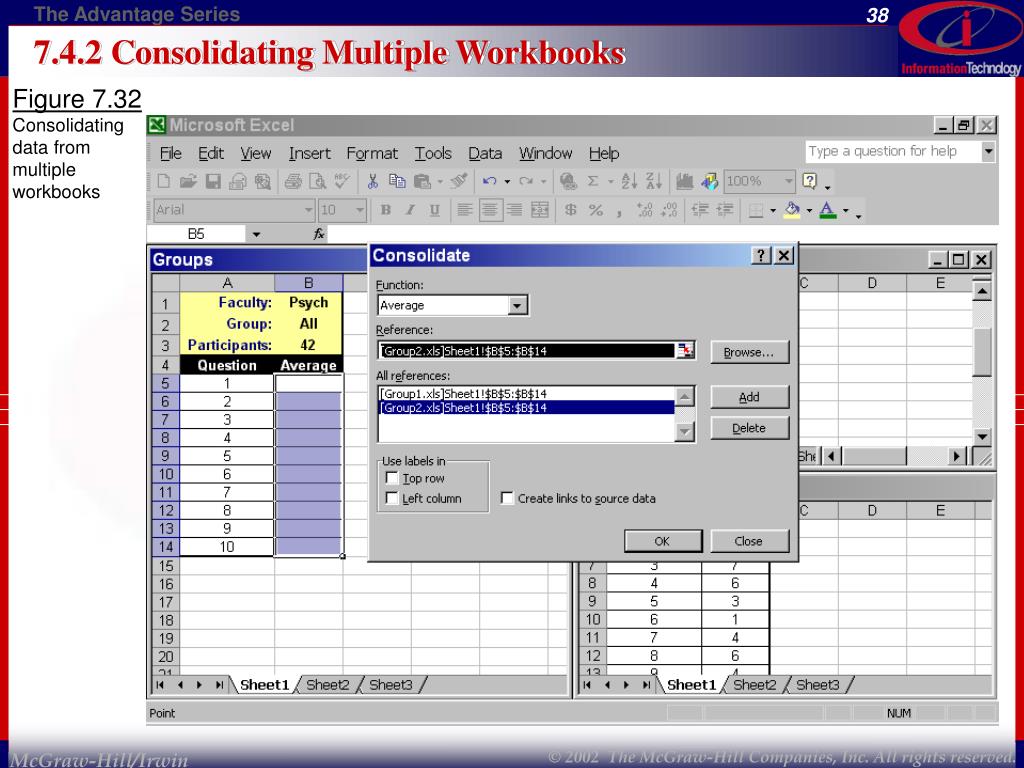
Task: Click the Increase Decimal icon
Action: 645,210
